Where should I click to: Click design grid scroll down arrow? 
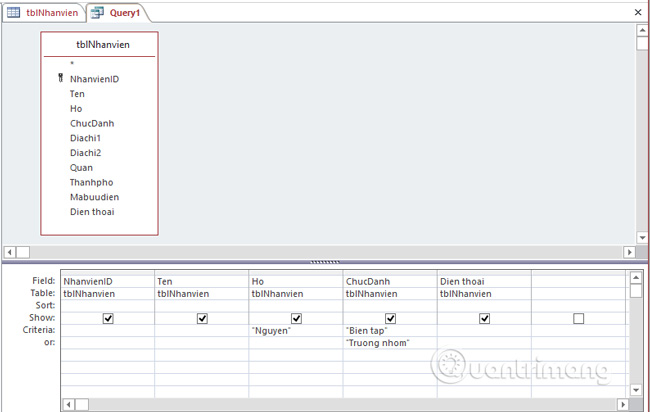(635, 390)
